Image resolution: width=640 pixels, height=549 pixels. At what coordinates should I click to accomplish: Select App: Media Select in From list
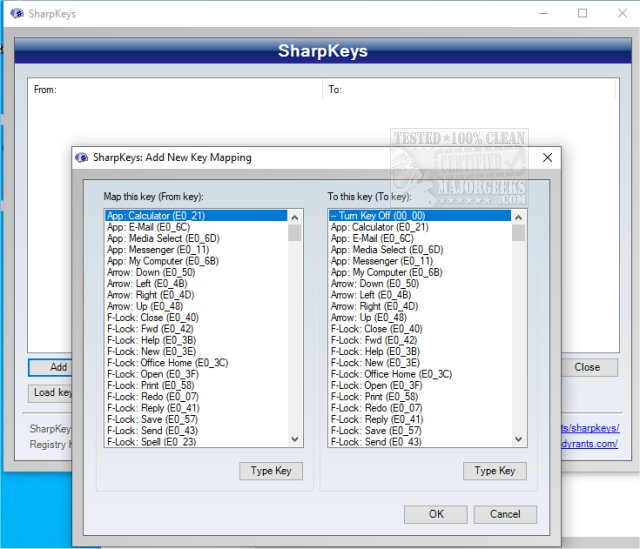pyautogui.click(x=196, y=238)
